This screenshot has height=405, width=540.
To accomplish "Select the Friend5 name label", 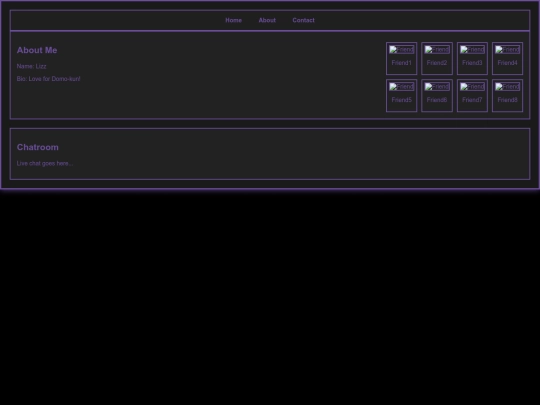I will point(402,100).
